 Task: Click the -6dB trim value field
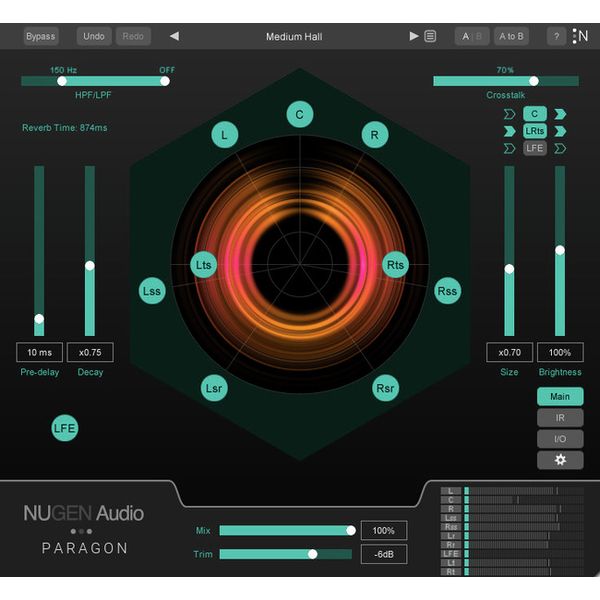pyautogui.click(x=384, y=554)
